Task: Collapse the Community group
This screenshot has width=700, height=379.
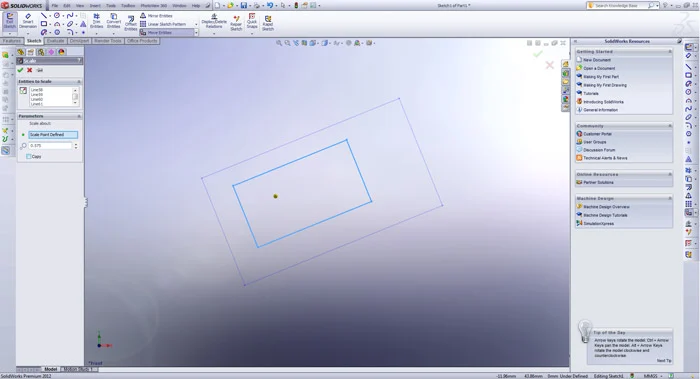Action: coord(669,126)
